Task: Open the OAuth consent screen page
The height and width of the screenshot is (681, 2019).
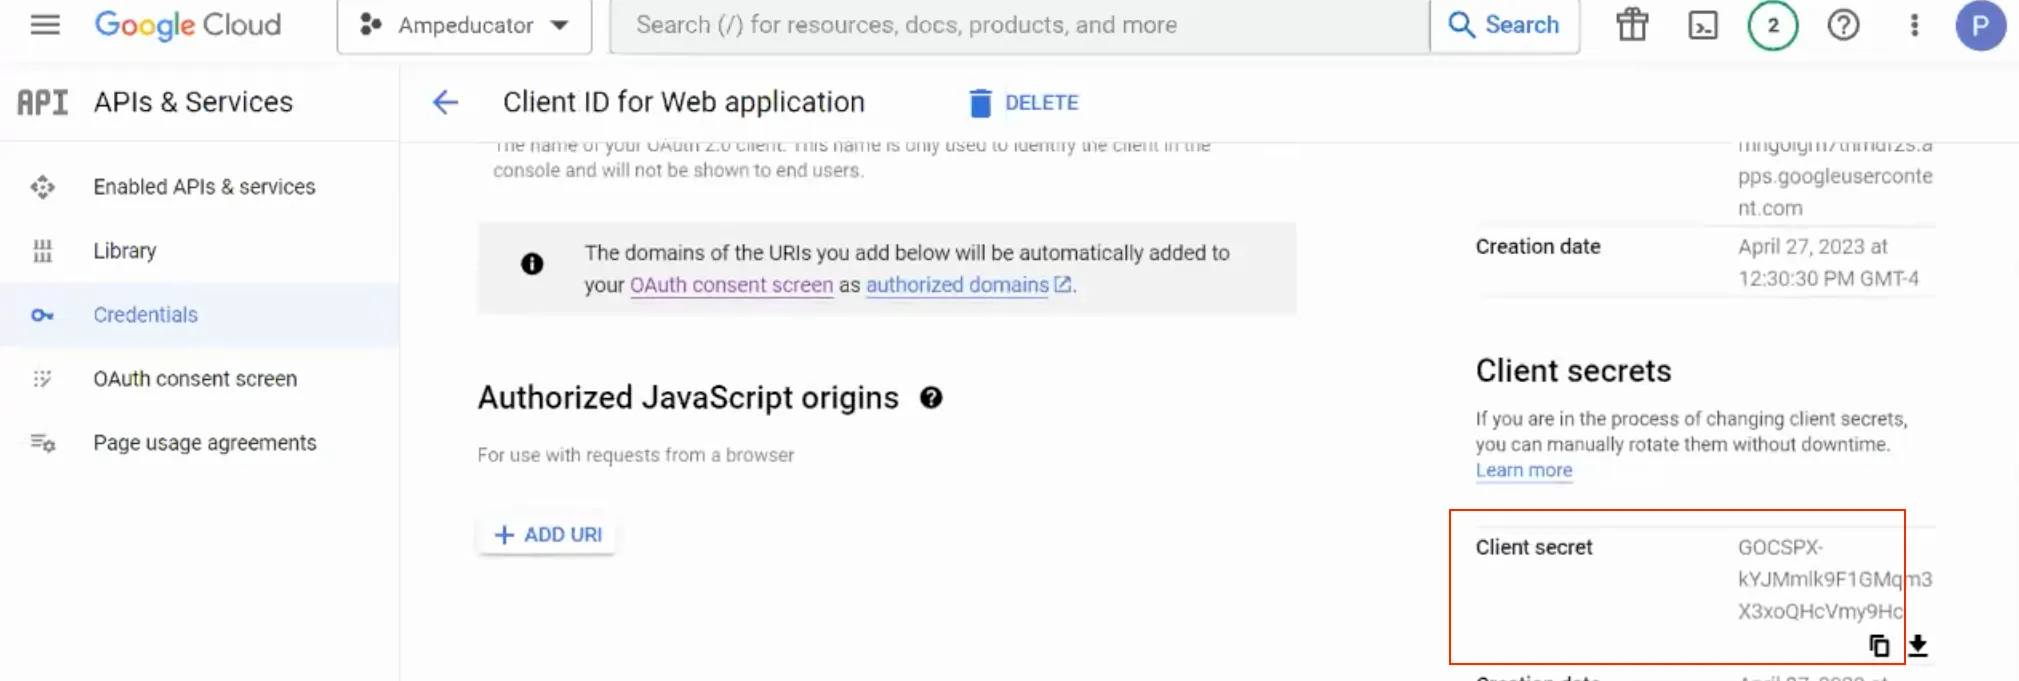Action: pos(195,379)
